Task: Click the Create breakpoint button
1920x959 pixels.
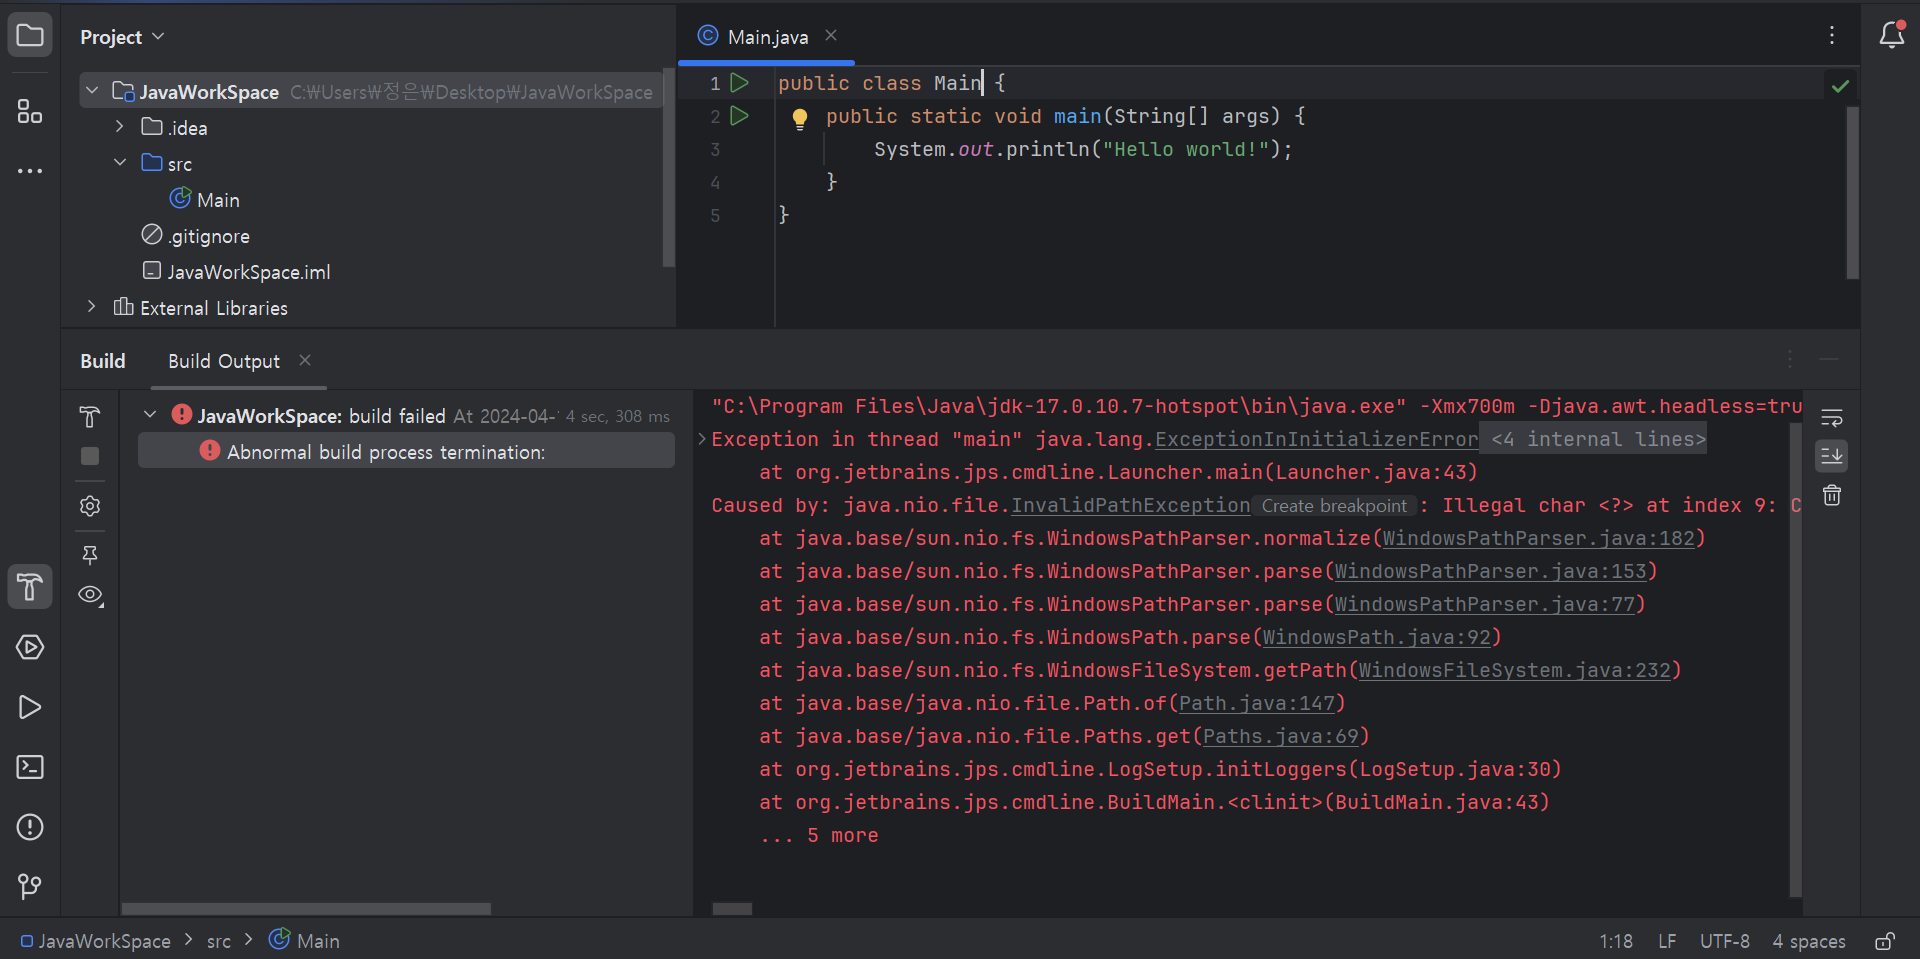Action: coord(1334,506)
